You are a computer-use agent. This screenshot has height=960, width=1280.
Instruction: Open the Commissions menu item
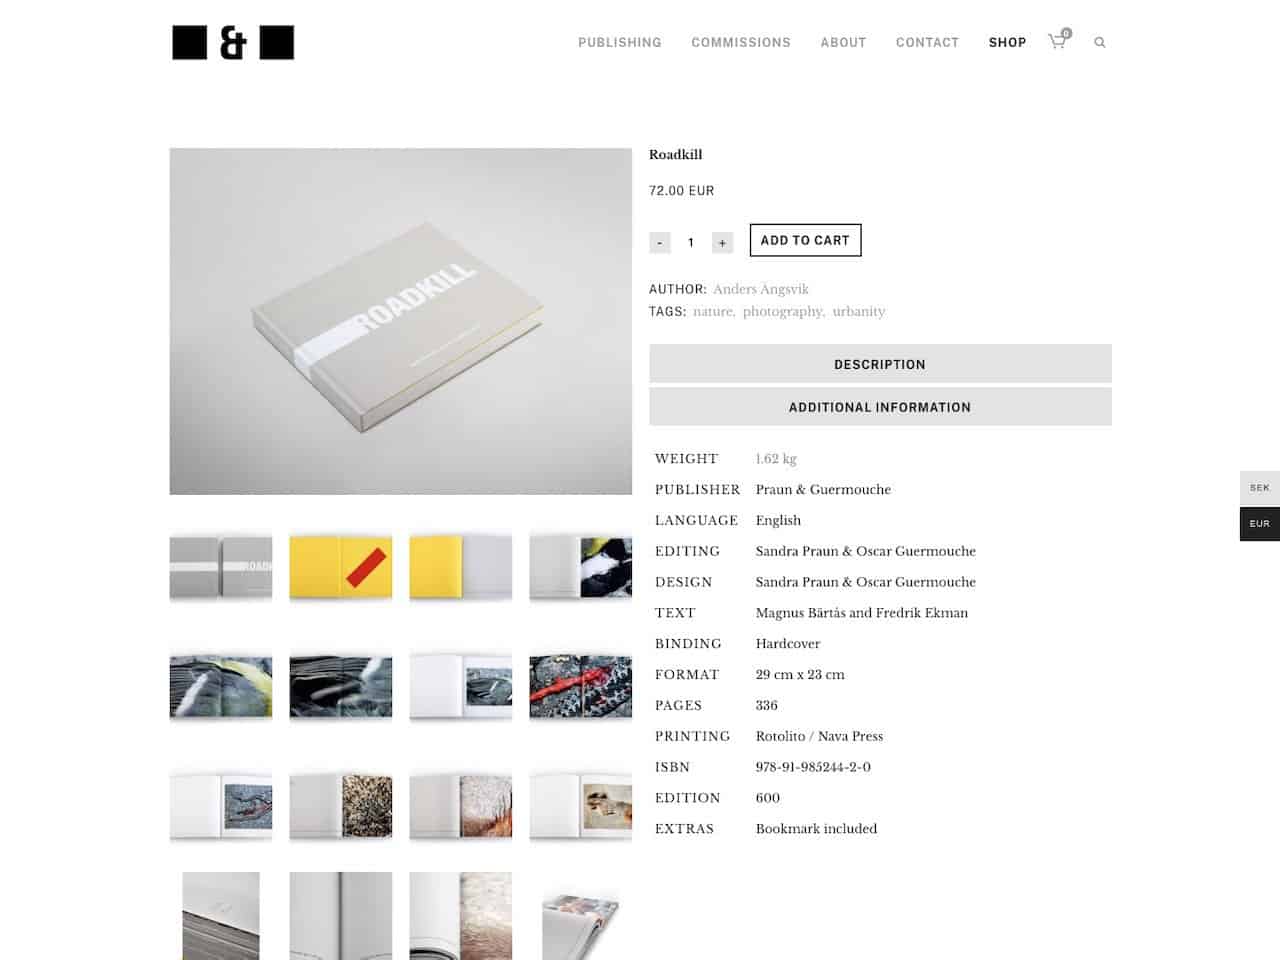(x=741, y=42)
